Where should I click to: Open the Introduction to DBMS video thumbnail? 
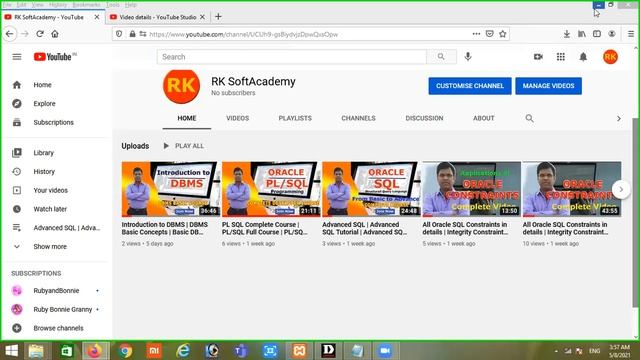[171, 189]
